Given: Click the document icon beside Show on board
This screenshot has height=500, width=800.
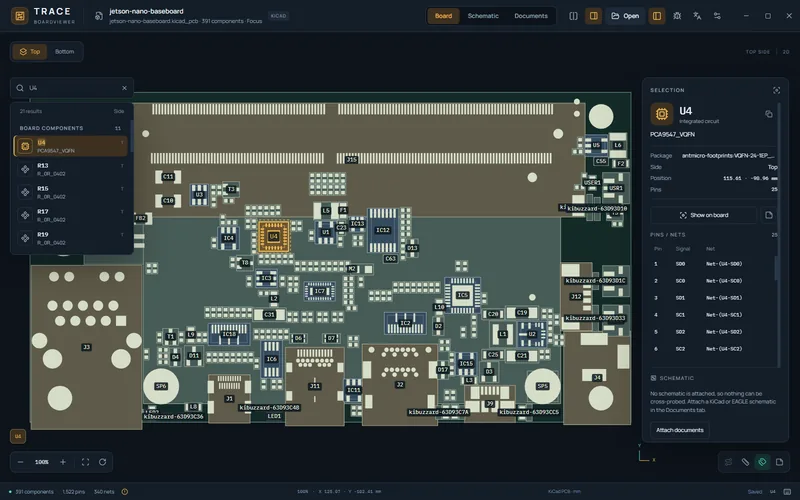Looking at the screenshot, I should tap(769, 215).
